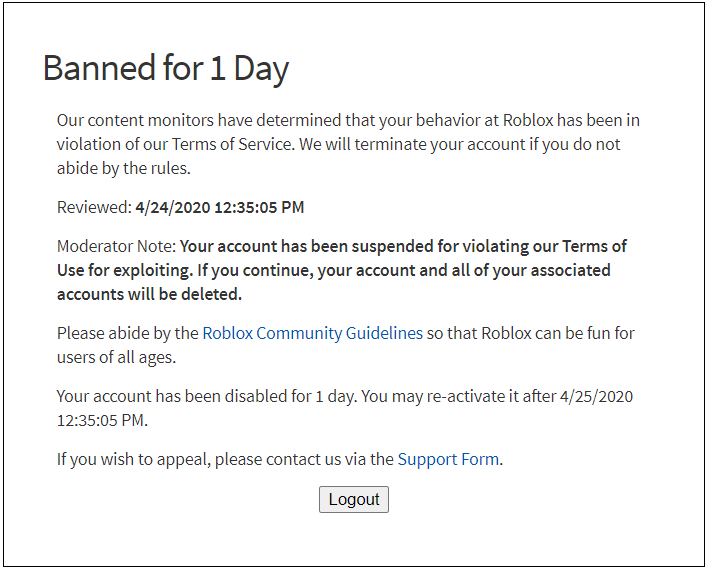Click the "users of all ages." text
Image resolution: width=706 pixels, height=569 pixels.
118,357
